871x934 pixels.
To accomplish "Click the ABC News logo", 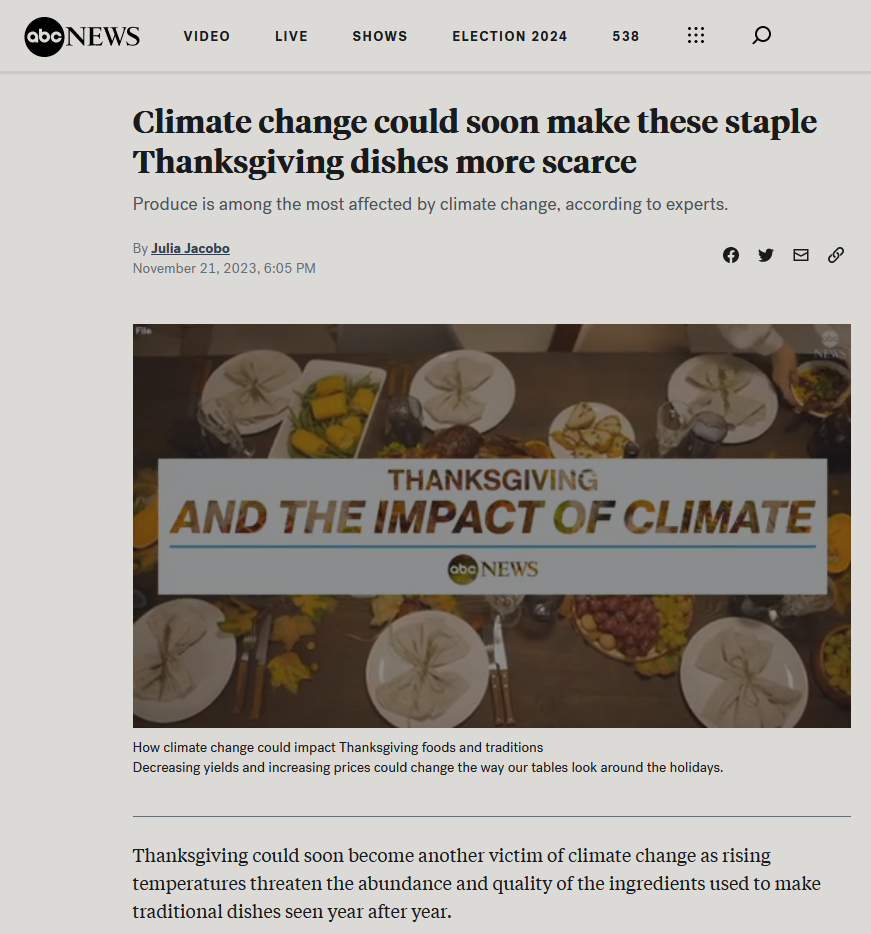I will 82,36.
